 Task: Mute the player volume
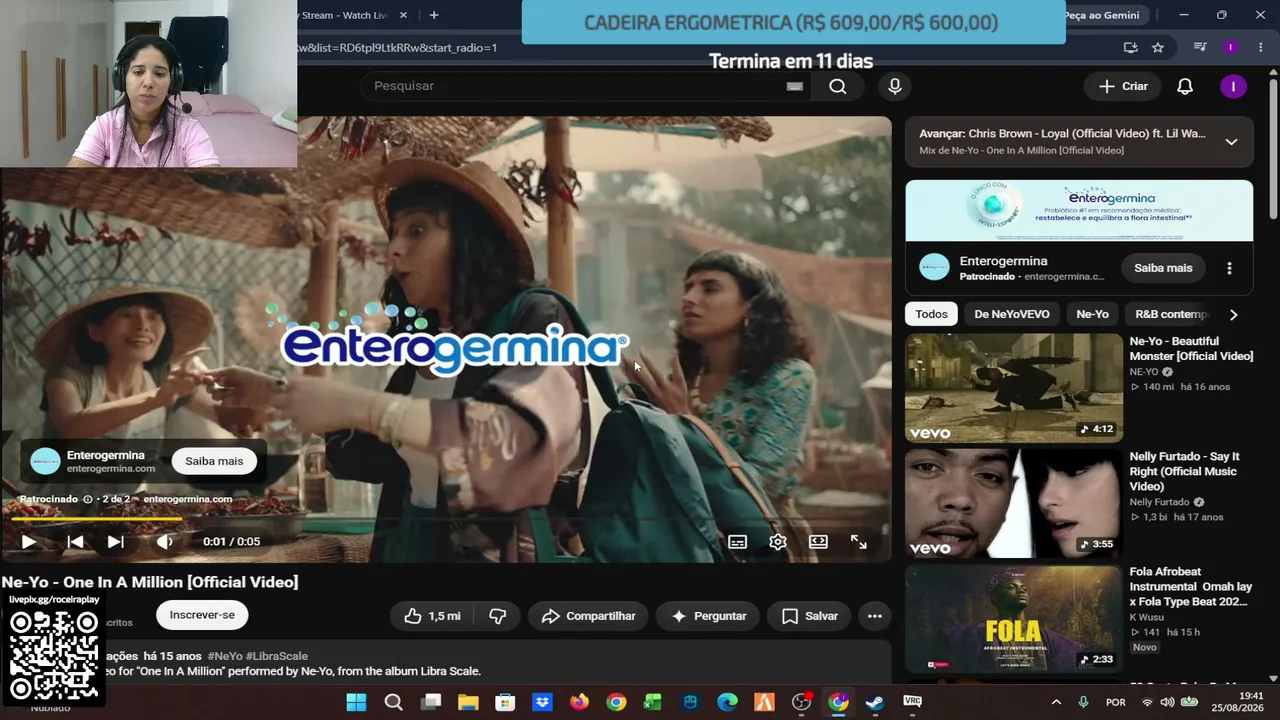(x=165, y=542)
